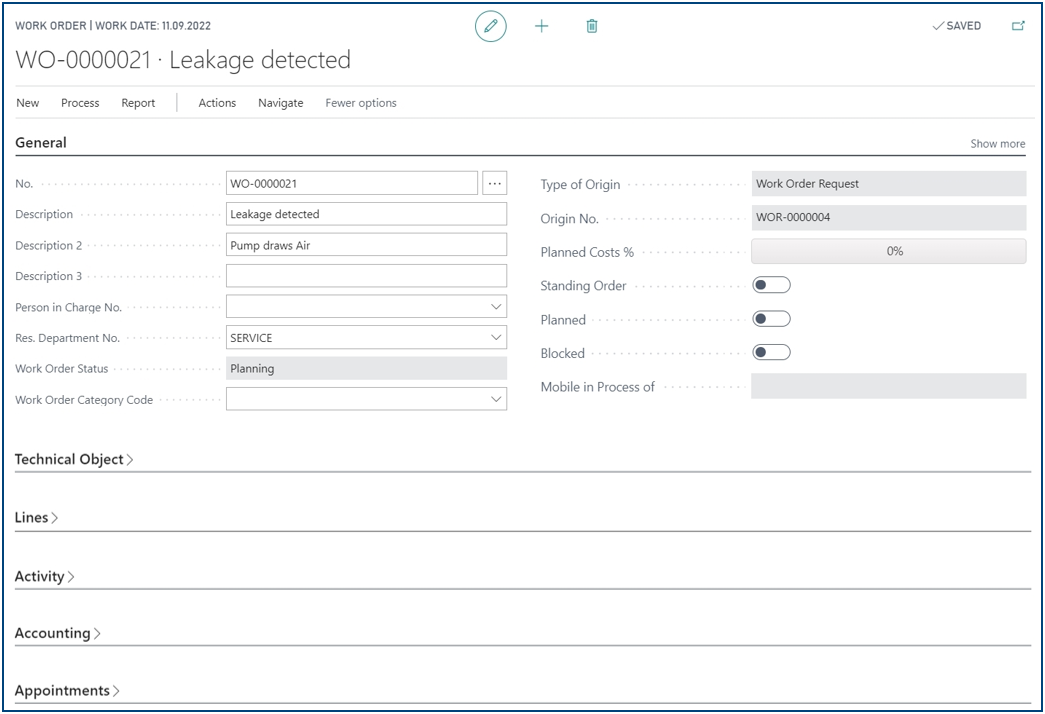Image resolution: width=1045 pixels, height=714 pixels.
Task: Click the Type of Origin field
Action: pyautogui.click(x=888, y=183)
